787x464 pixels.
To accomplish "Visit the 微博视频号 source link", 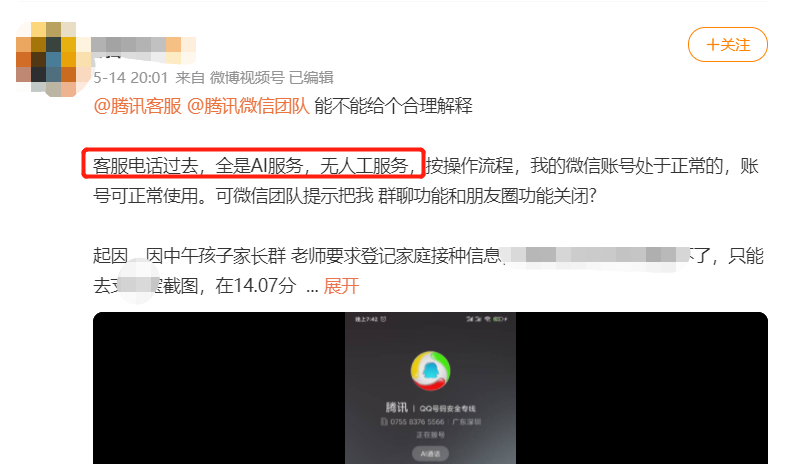I will point(247,78).
